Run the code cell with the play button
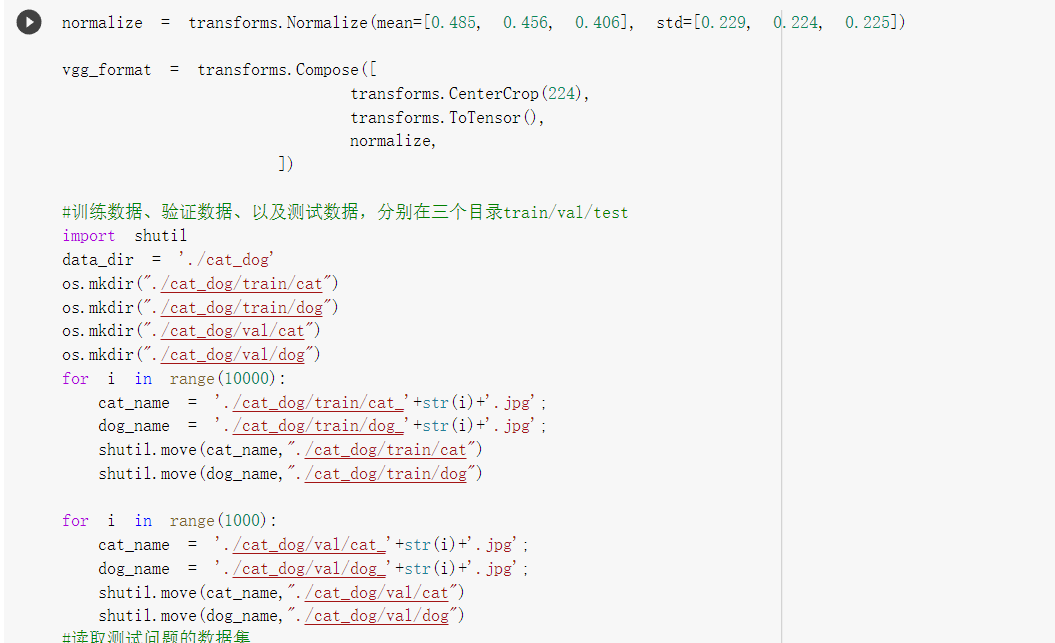The height and width of the screenshot is (643, 1055). pos(29,22)
